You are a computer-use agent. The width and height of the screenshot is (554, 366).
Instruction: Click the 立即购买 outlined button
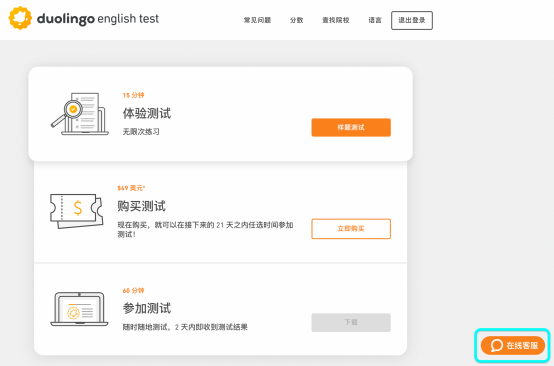pyautogui.click(x=351, y=229)
